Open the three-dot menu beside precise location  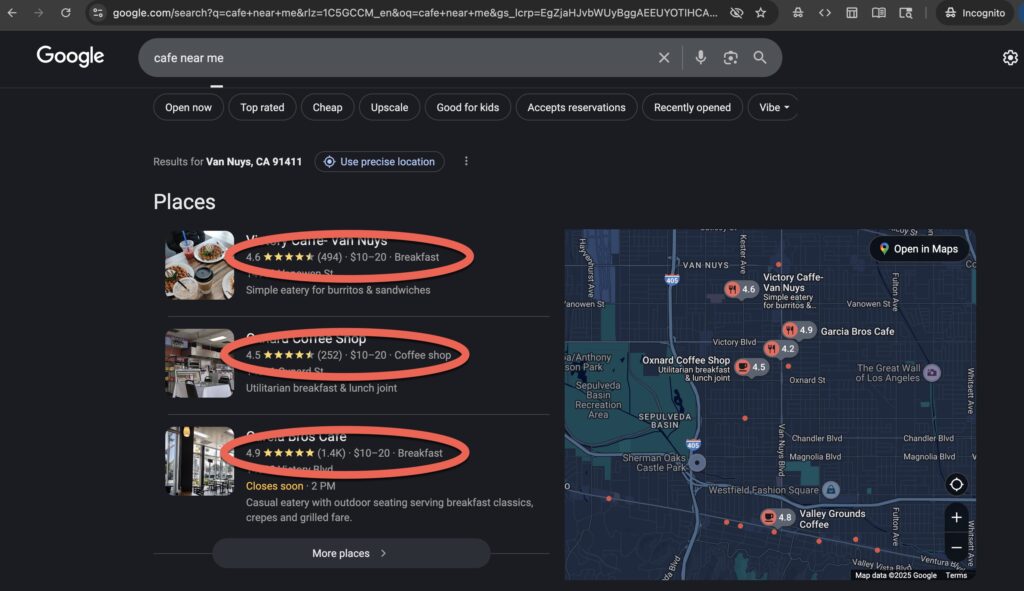tap(466, 161)
